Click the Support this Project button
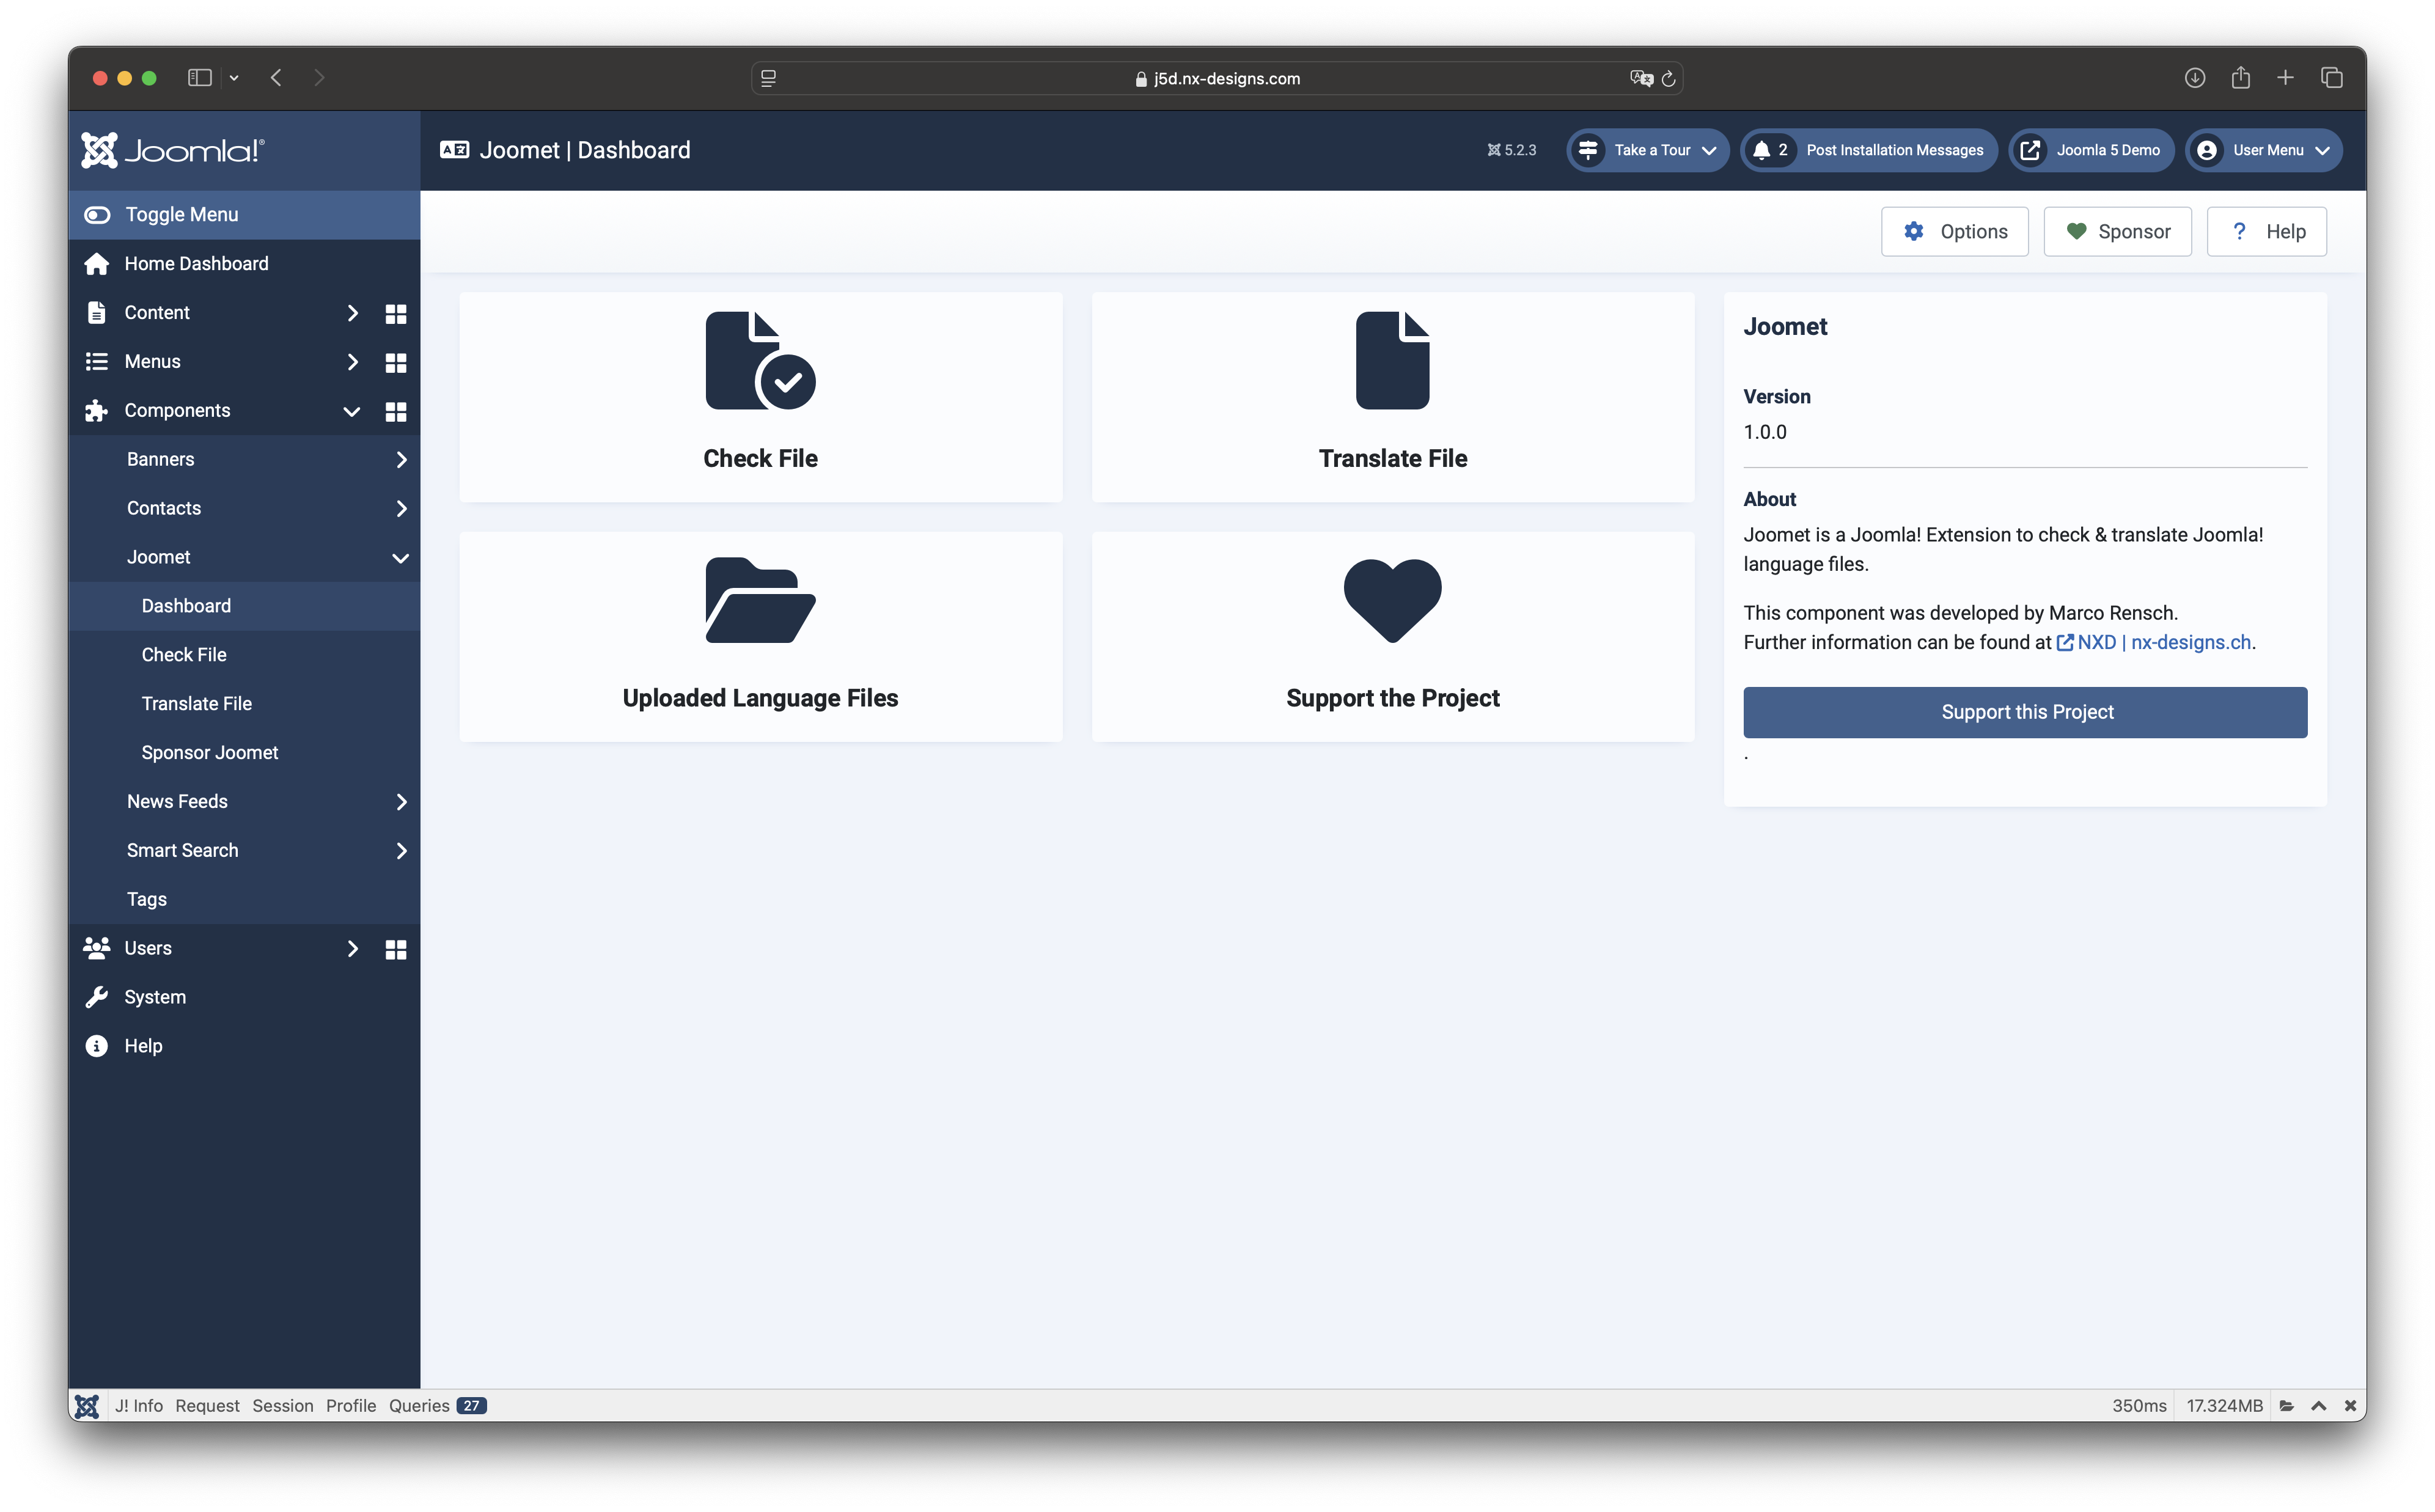 coord(2025,712)
